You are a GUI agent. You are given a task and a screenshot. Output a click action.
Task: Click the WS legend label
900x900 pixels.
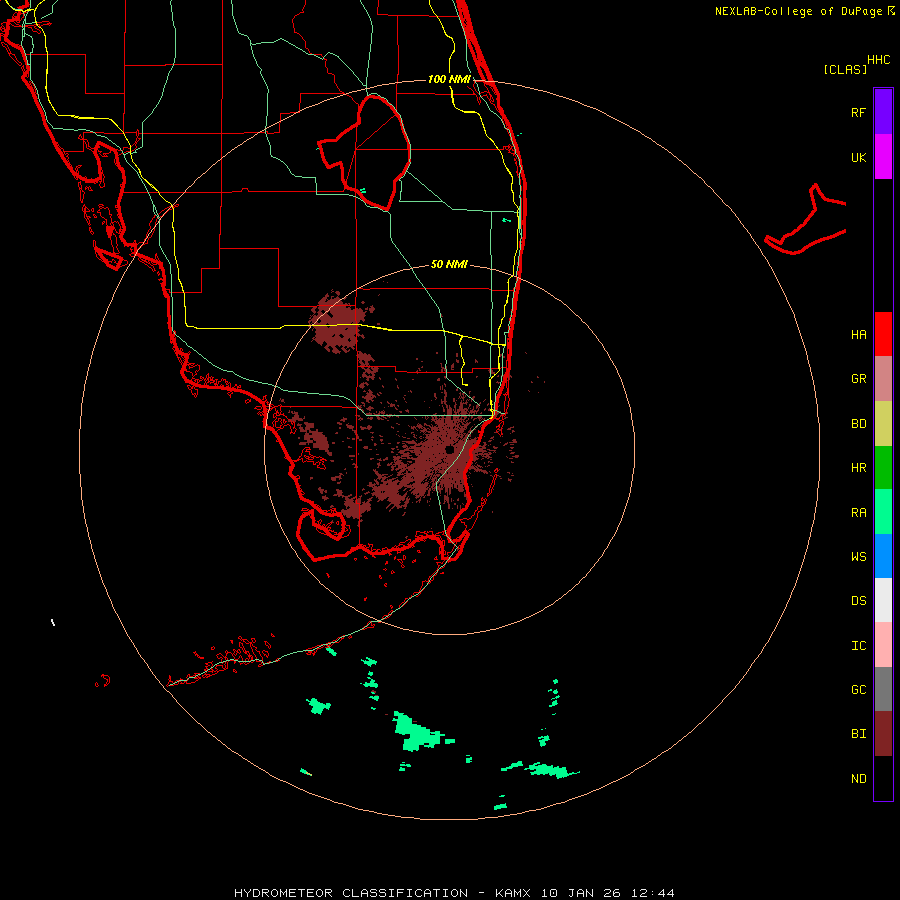[858, 557]
